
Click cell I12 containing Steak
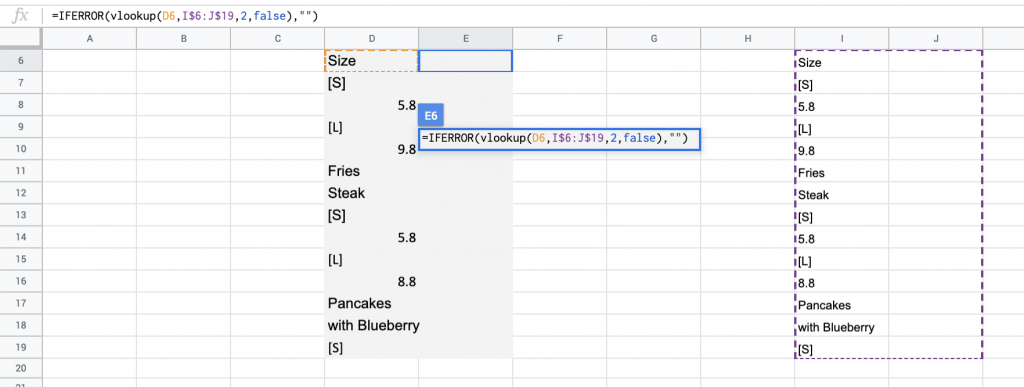coord(842,194)
